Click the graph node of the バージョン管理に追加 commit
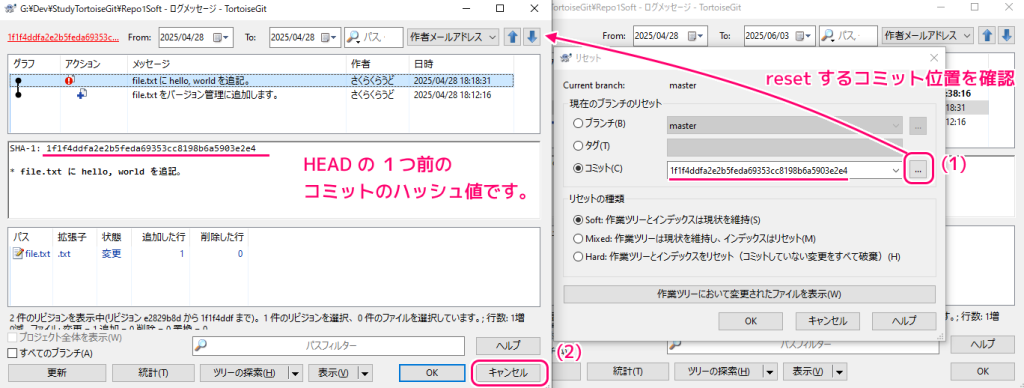Image resolution: width=1024 pixels, height=388 pixels. 18,95
